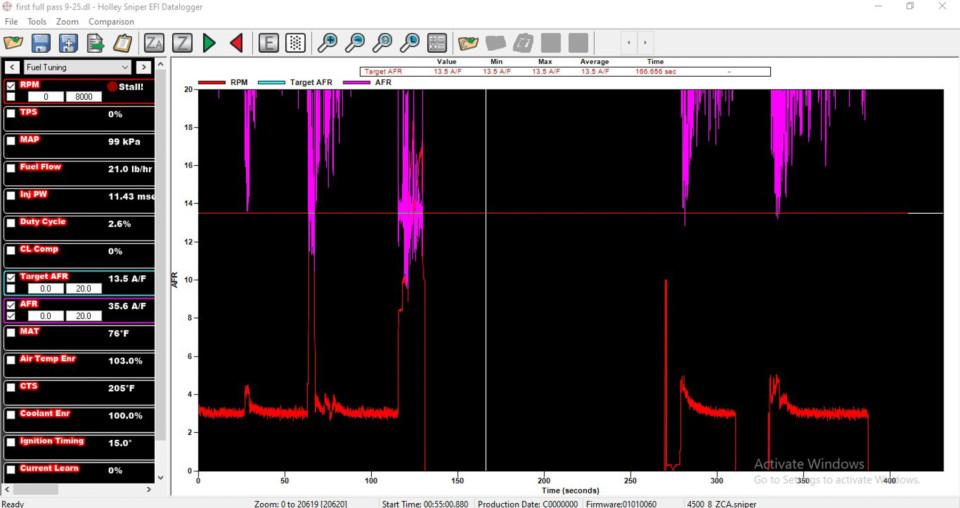Click the export document arrow icon
The image size is (960, 508).
[96, 43]
